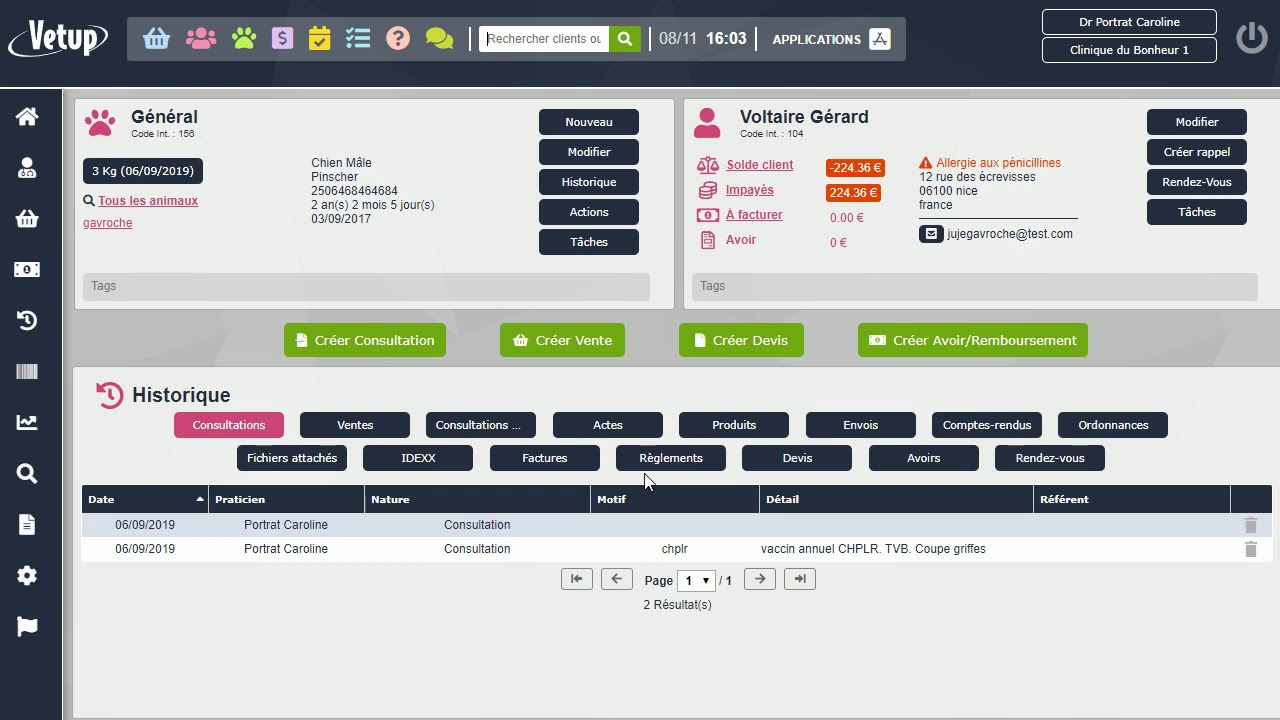Click the shopping basket icon in top toolbar

156,39
